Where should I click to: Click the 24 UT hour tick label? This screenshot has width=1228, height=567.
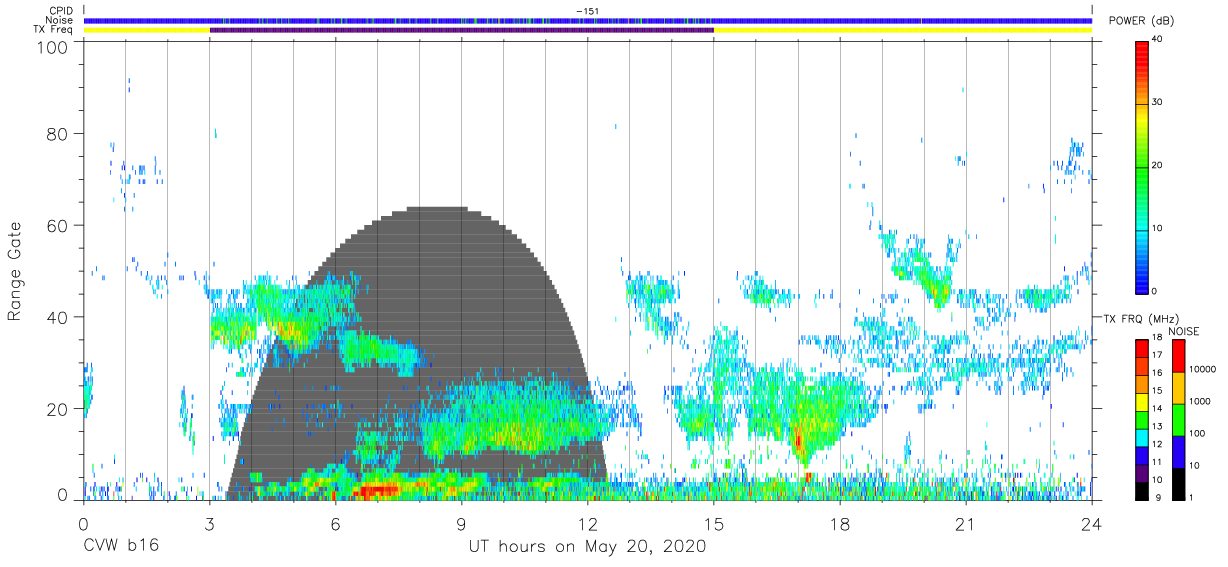point(1092,523)
